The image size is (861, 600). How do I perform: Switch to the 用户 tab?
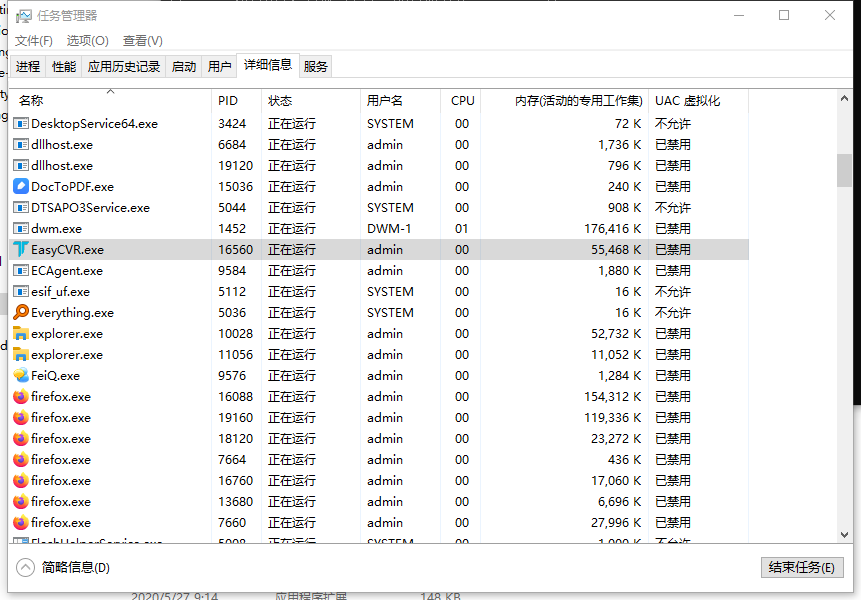point(219,66)
